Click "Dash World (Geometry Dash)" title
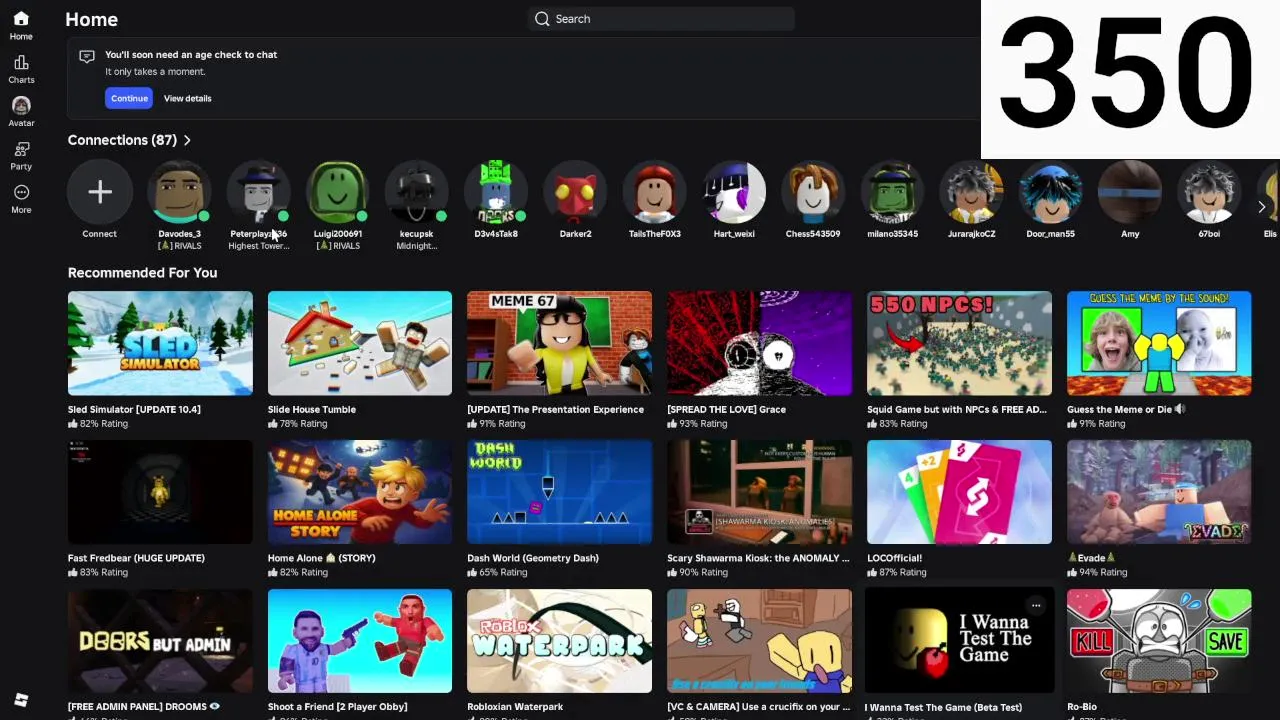Screen dimensions: 1280x720 pos(533,558)
